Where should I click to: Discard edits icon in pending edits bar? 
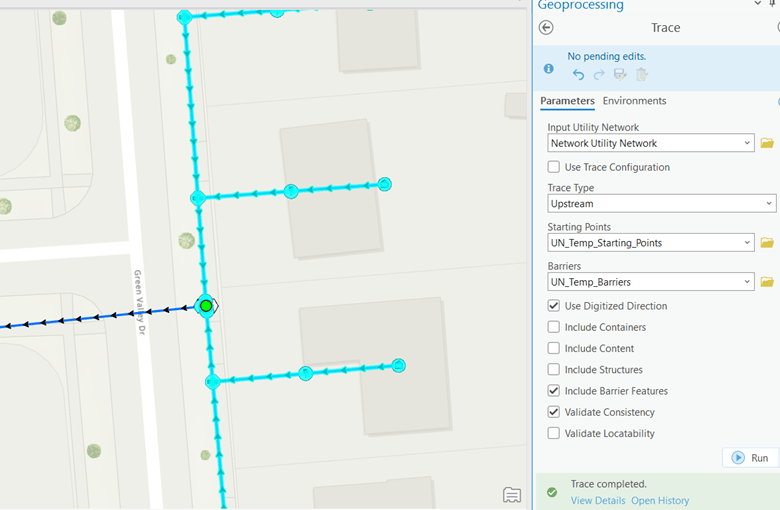(642, 75)
